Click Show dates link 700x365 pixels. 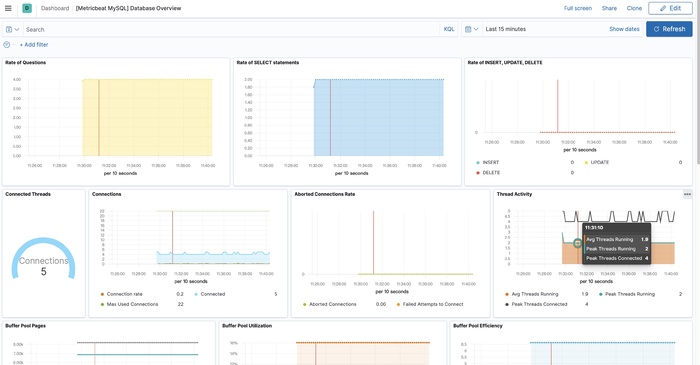[624, 29]
